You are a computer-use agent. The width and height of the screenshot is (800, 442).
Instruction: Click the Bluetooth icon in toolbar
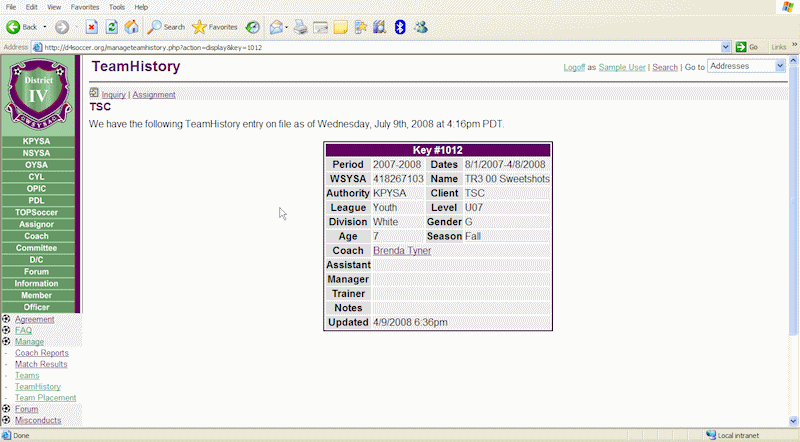(400, 27)
